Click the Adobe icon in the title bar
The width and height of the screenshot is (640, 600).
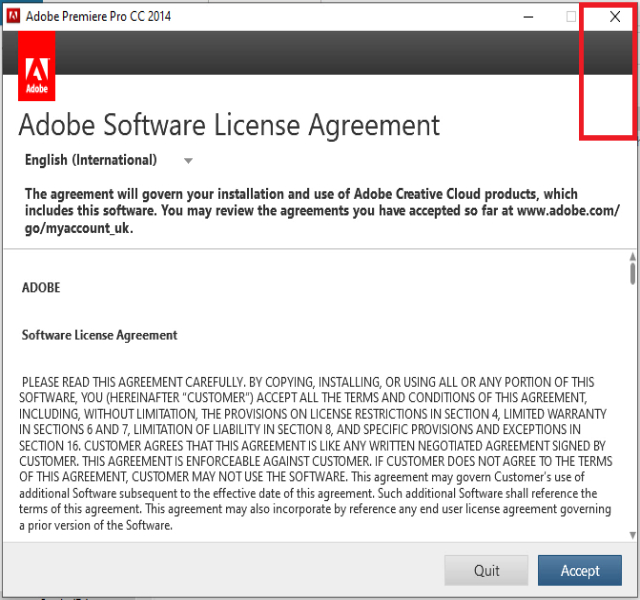pyautogui.click(x=13, y=16)
